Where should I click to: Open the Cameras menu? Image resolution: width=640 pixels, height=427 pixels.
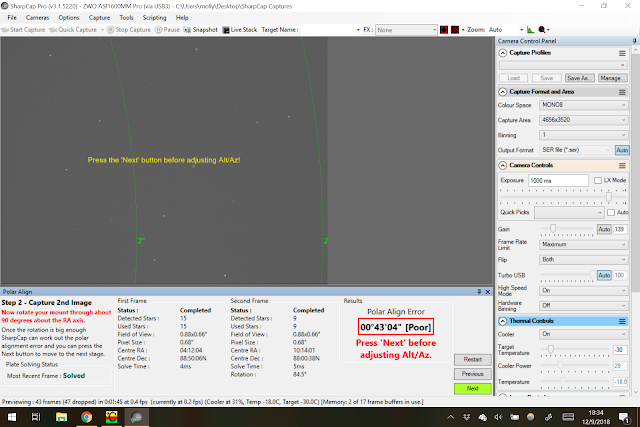[x=38, y=18]
